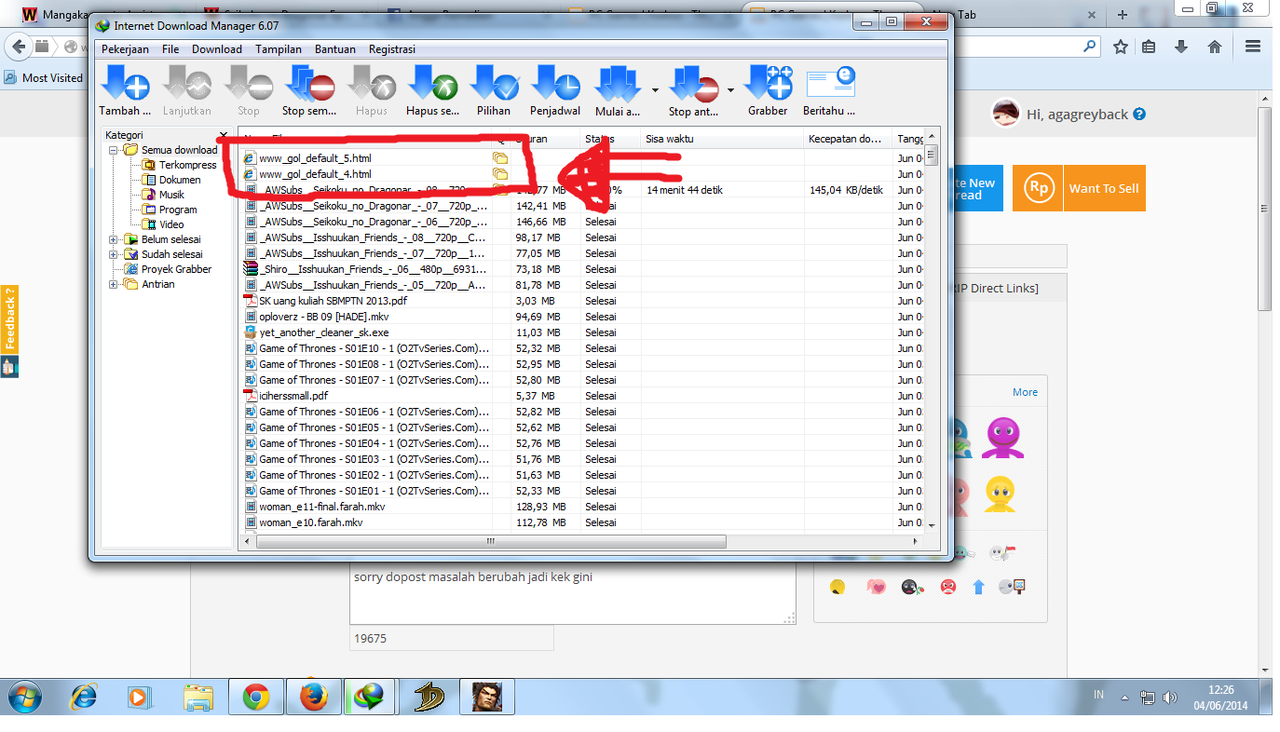Select the www_gol_default_4.html download row
The width and height of the screenshot is (1280, 732).
point(583,174)
